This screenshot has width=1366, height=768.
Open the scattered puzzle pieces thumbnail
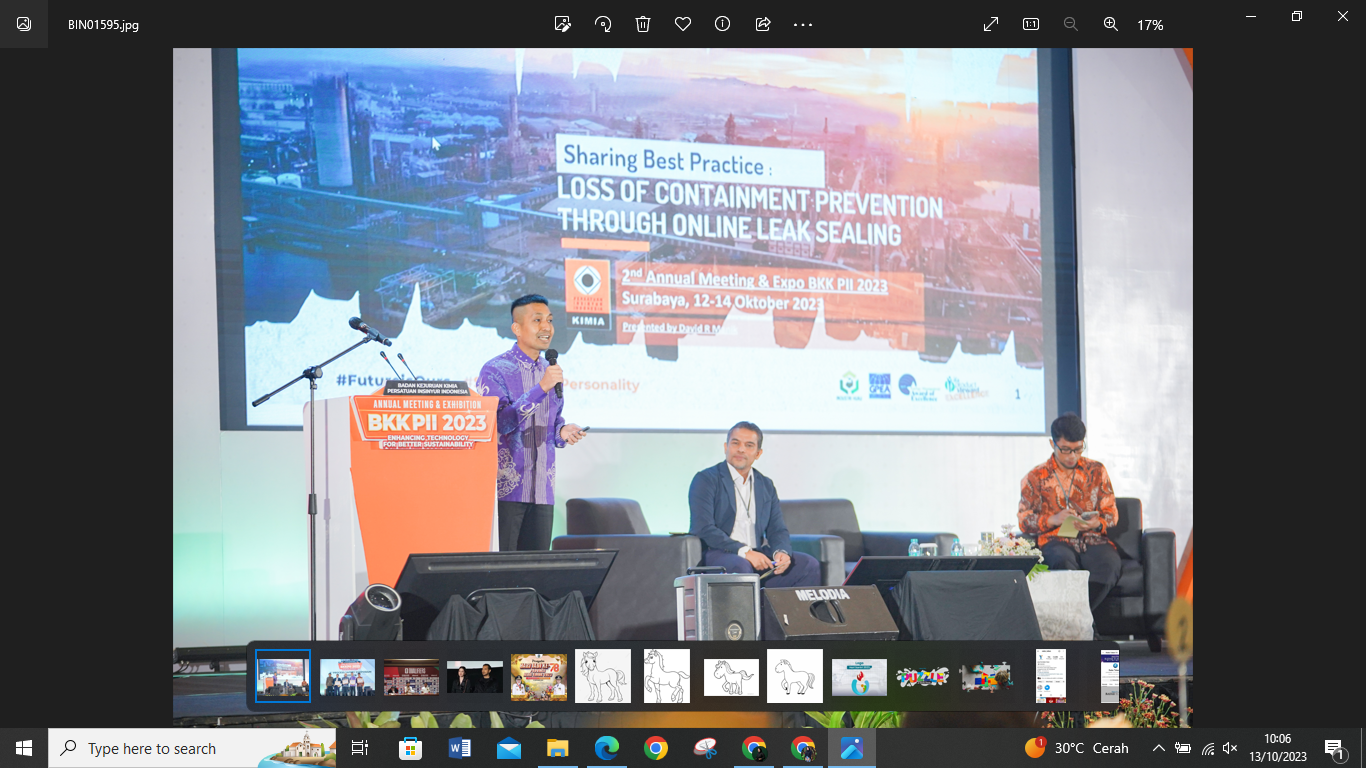pyautogui.click(x=986, y=677)
